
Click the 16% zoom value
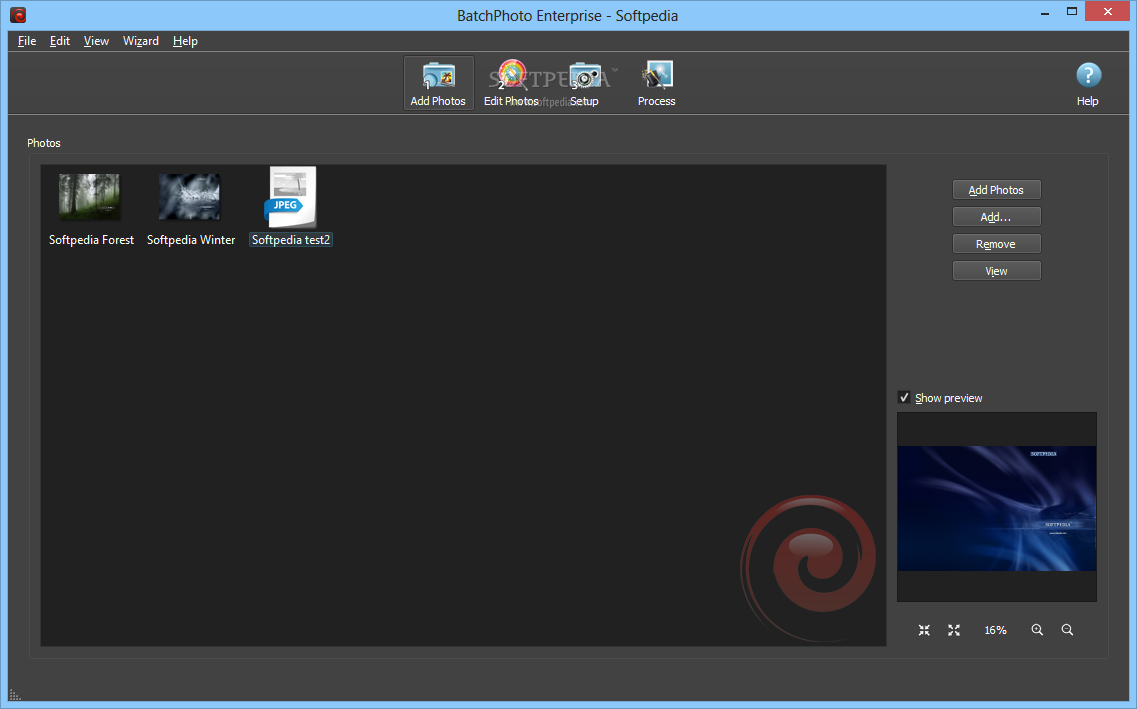[995, 630]
